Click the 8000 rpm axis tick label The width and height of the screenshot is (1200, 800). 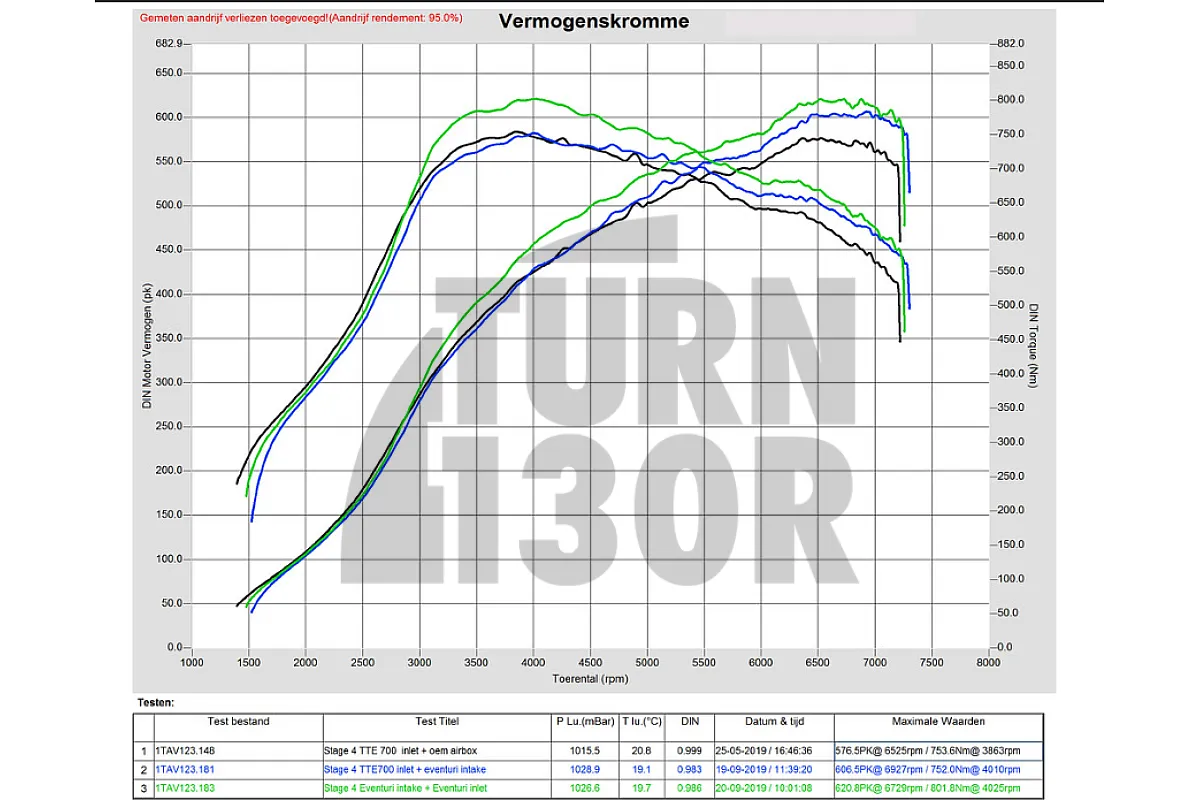click(988, 663)
